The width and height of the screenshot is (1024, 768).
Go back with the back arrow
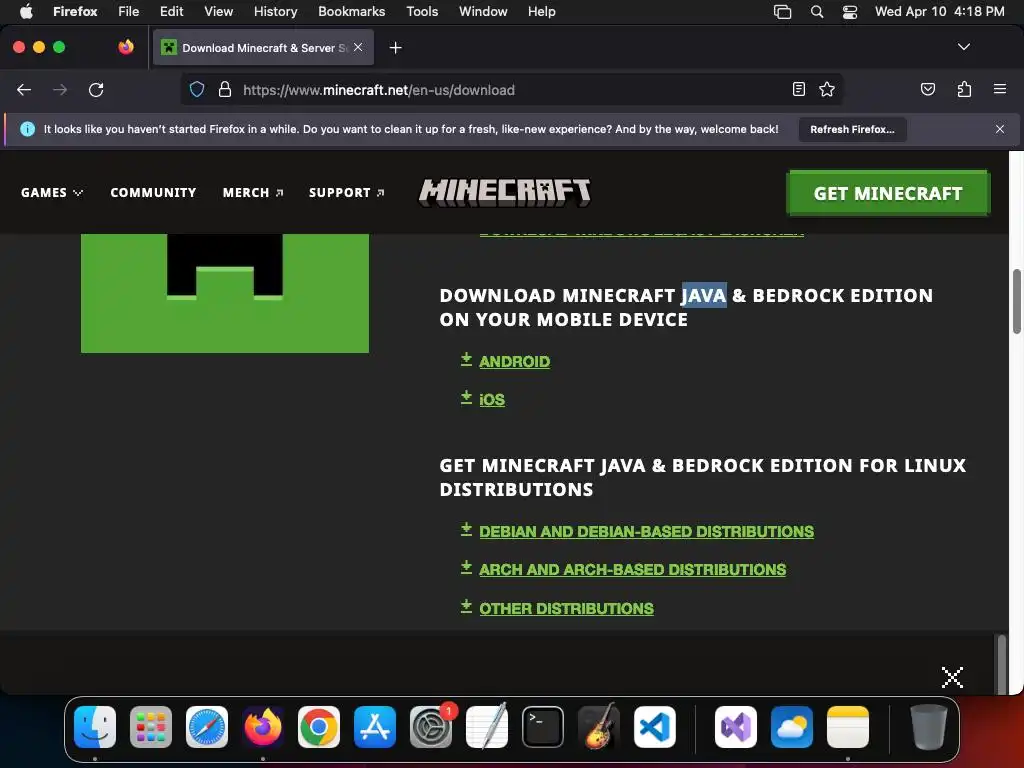24,89
